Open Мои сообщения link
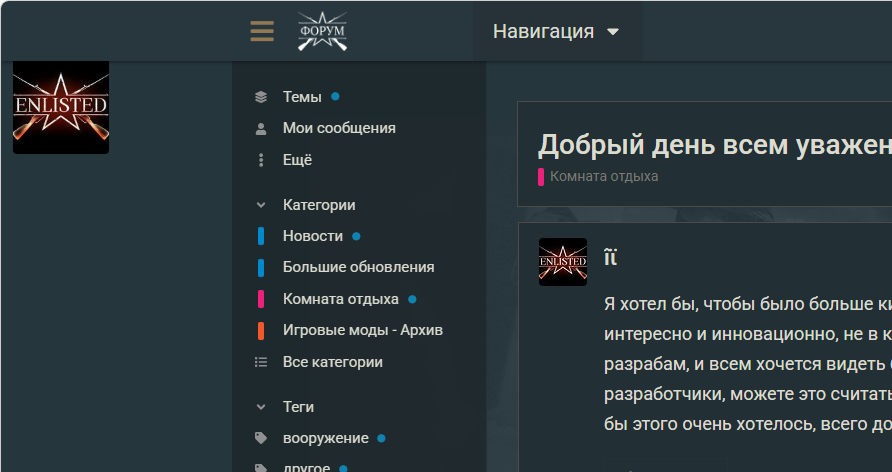 [x=339, y=128]
